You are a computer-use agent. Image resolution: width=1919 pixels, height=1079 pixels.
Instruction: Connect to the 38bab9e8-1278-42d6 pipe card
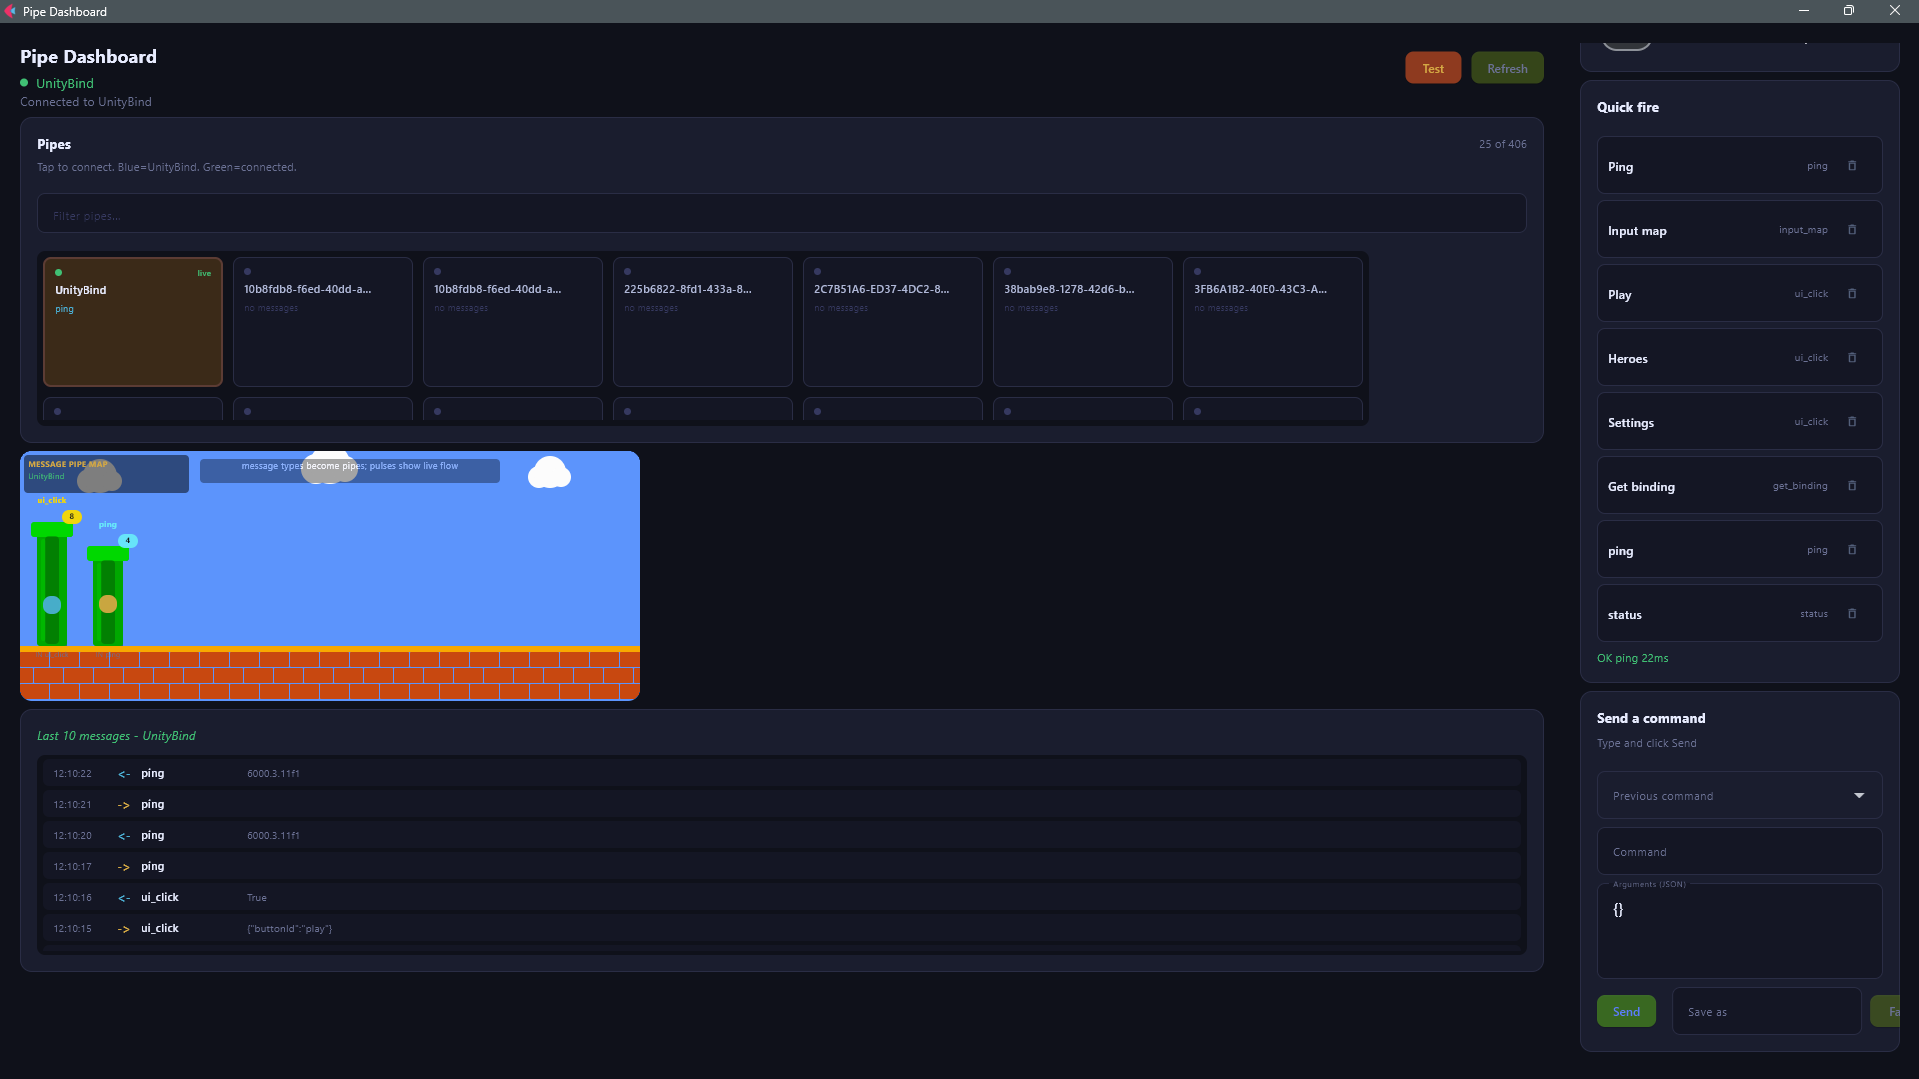click(x=1082, y=322)
